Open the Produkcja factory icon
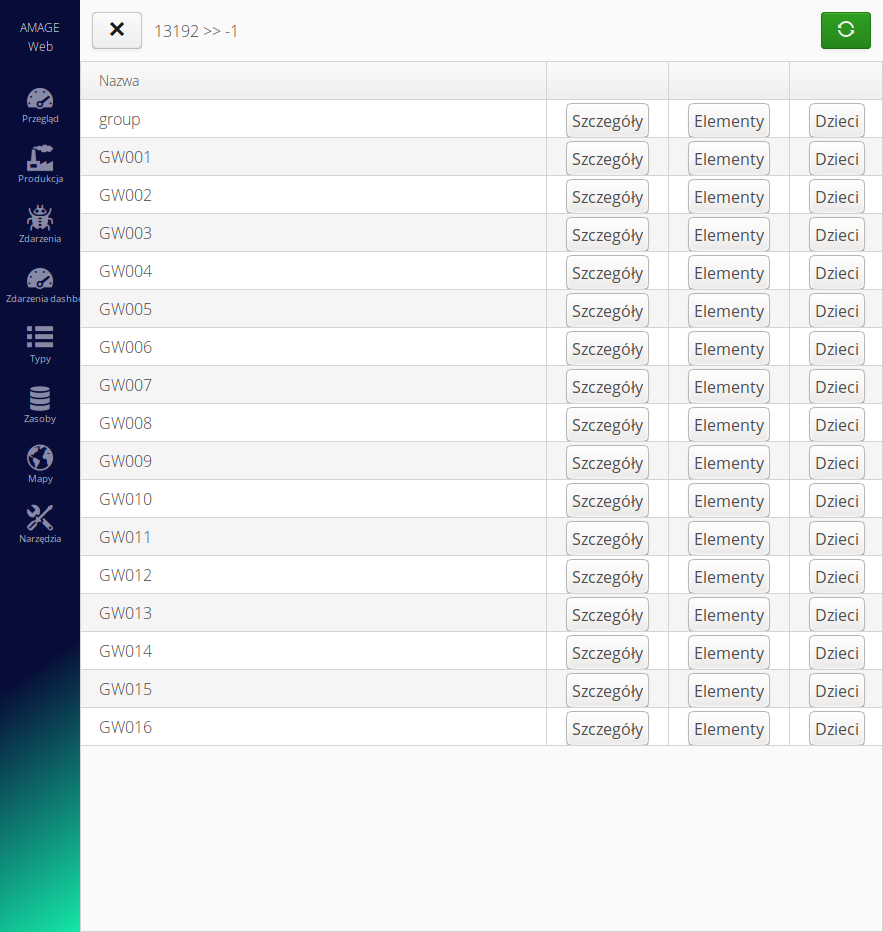Screen dimensions: 883x932 [x=40, y=159]
